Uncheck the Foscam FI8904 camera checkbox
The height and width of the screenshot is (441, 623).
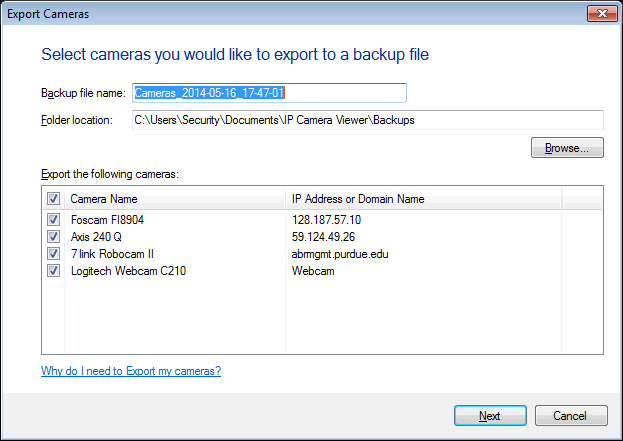[54, 220]
